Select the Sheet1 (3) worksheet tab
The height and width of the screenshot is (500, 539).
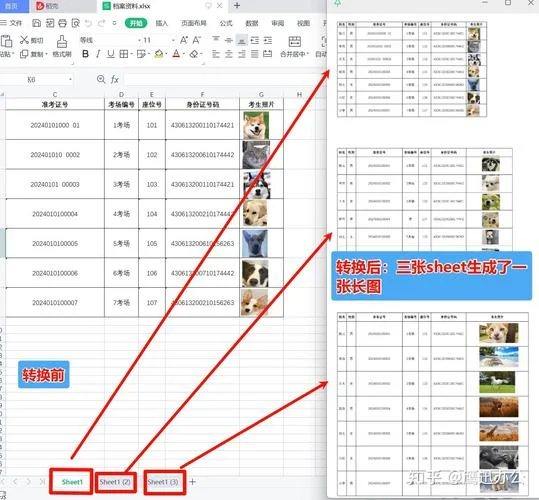164,482
